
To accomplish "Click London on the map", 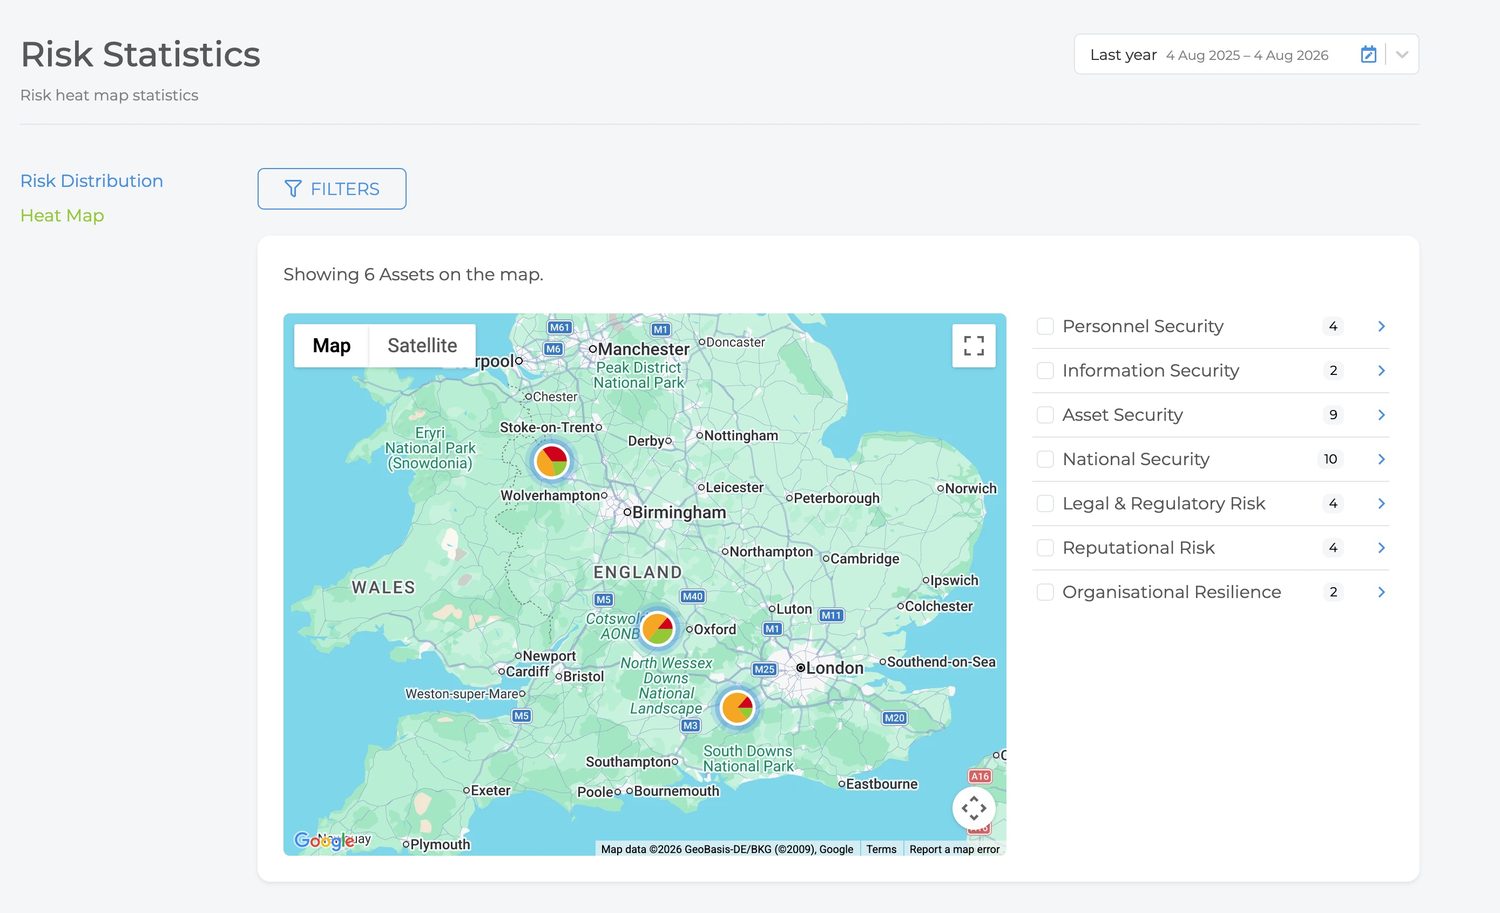I will (x=834, y=668).
